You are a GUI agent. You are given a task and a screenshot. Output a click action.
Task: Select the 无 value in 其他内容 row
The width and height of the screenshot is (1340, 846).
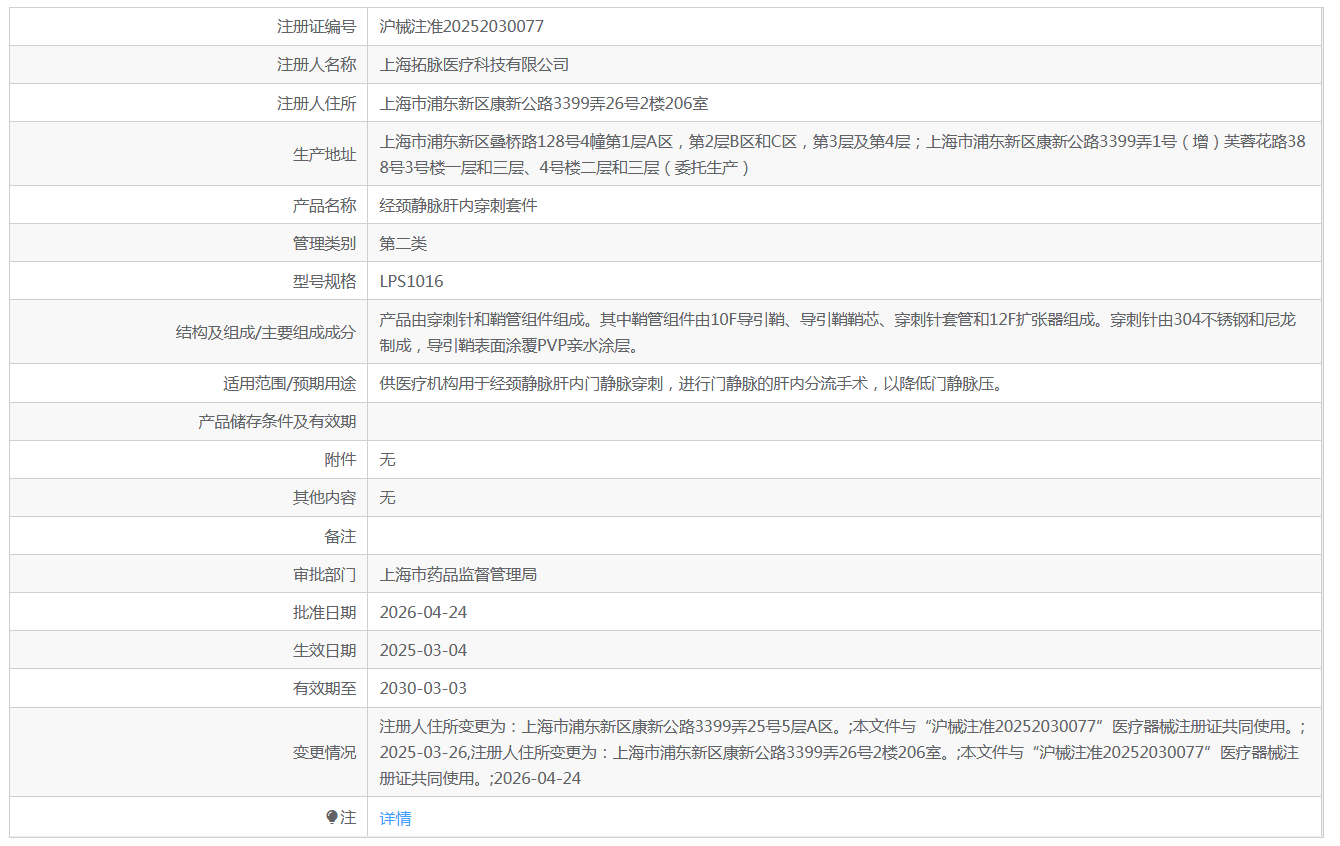tap(388, 498)
